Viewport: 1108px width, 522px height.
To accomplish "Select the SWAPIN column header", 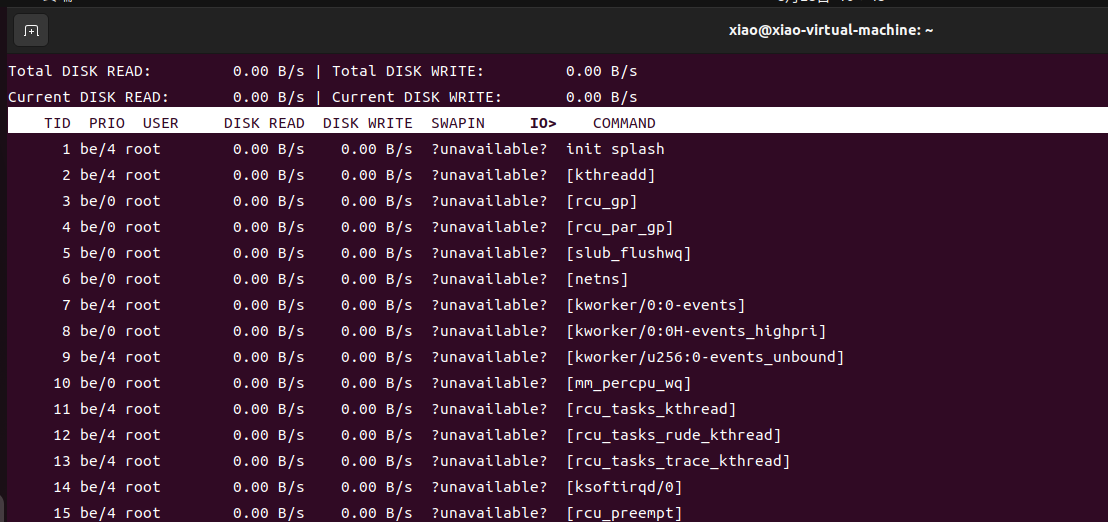I will 458,123.
